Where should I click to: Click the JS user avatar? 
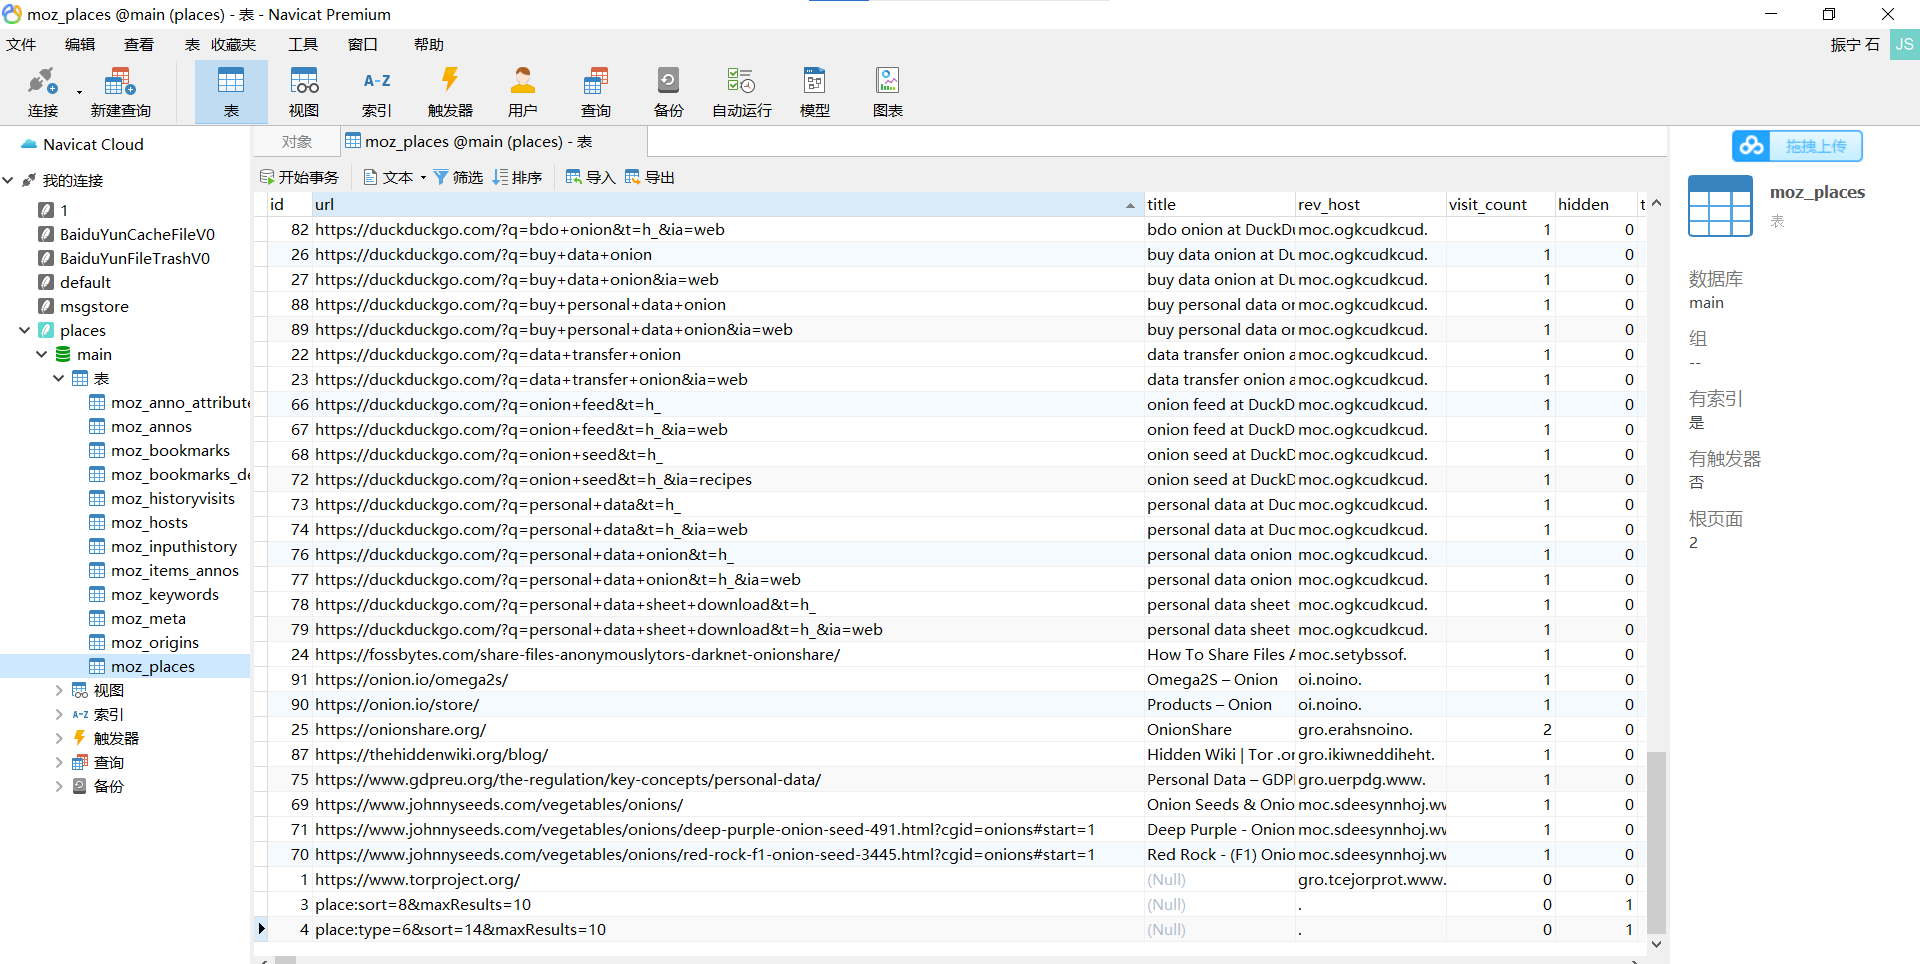coord(1904,45)
